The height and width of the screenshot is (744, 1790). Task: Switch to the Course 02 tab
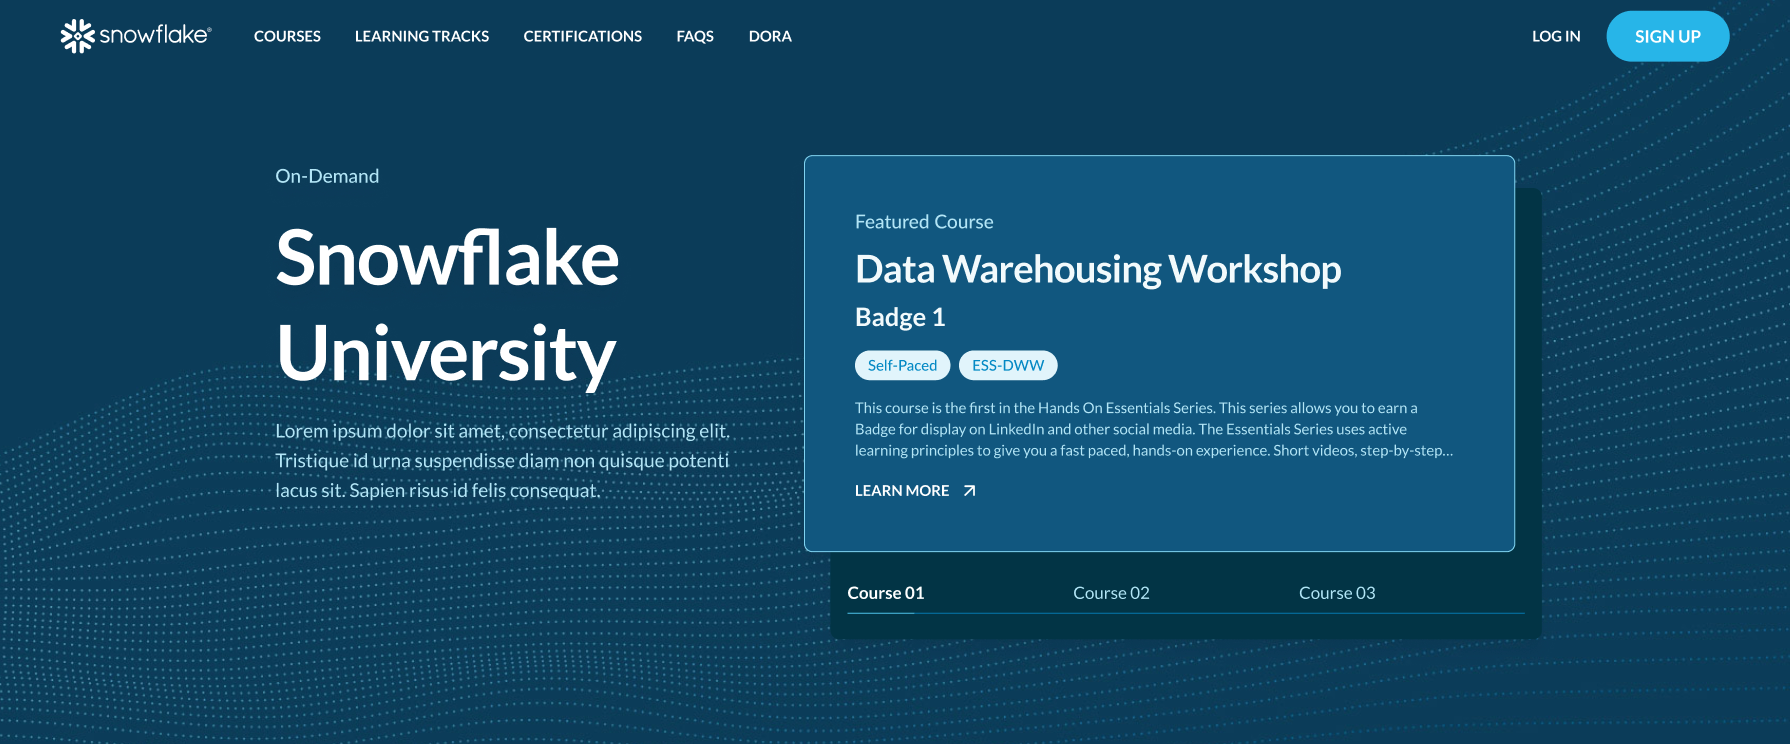pos(1111,593)
